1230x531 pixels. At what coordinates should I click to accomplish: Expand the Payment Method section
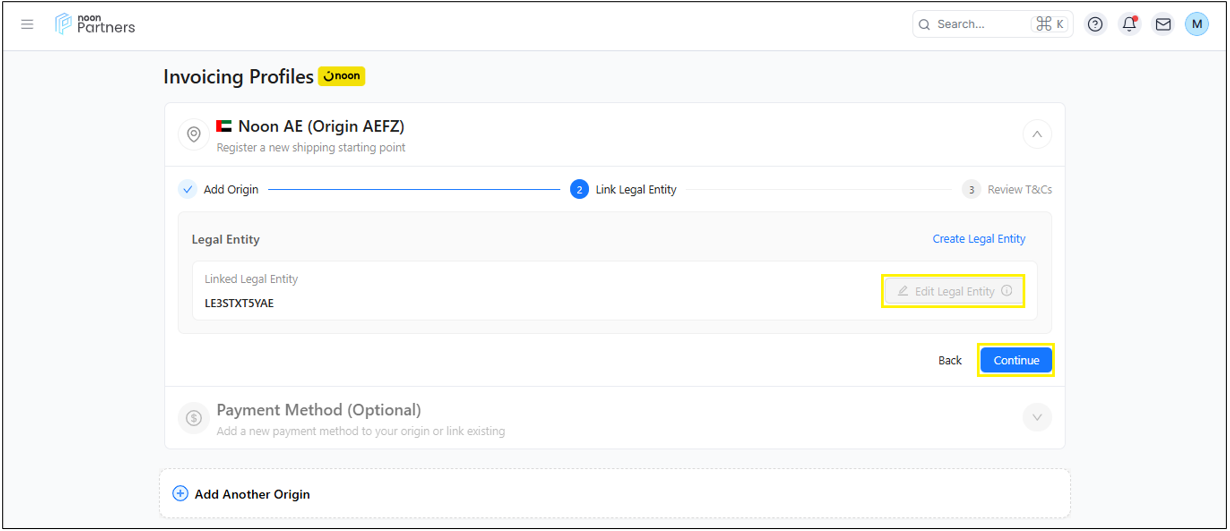[1037, 417]
